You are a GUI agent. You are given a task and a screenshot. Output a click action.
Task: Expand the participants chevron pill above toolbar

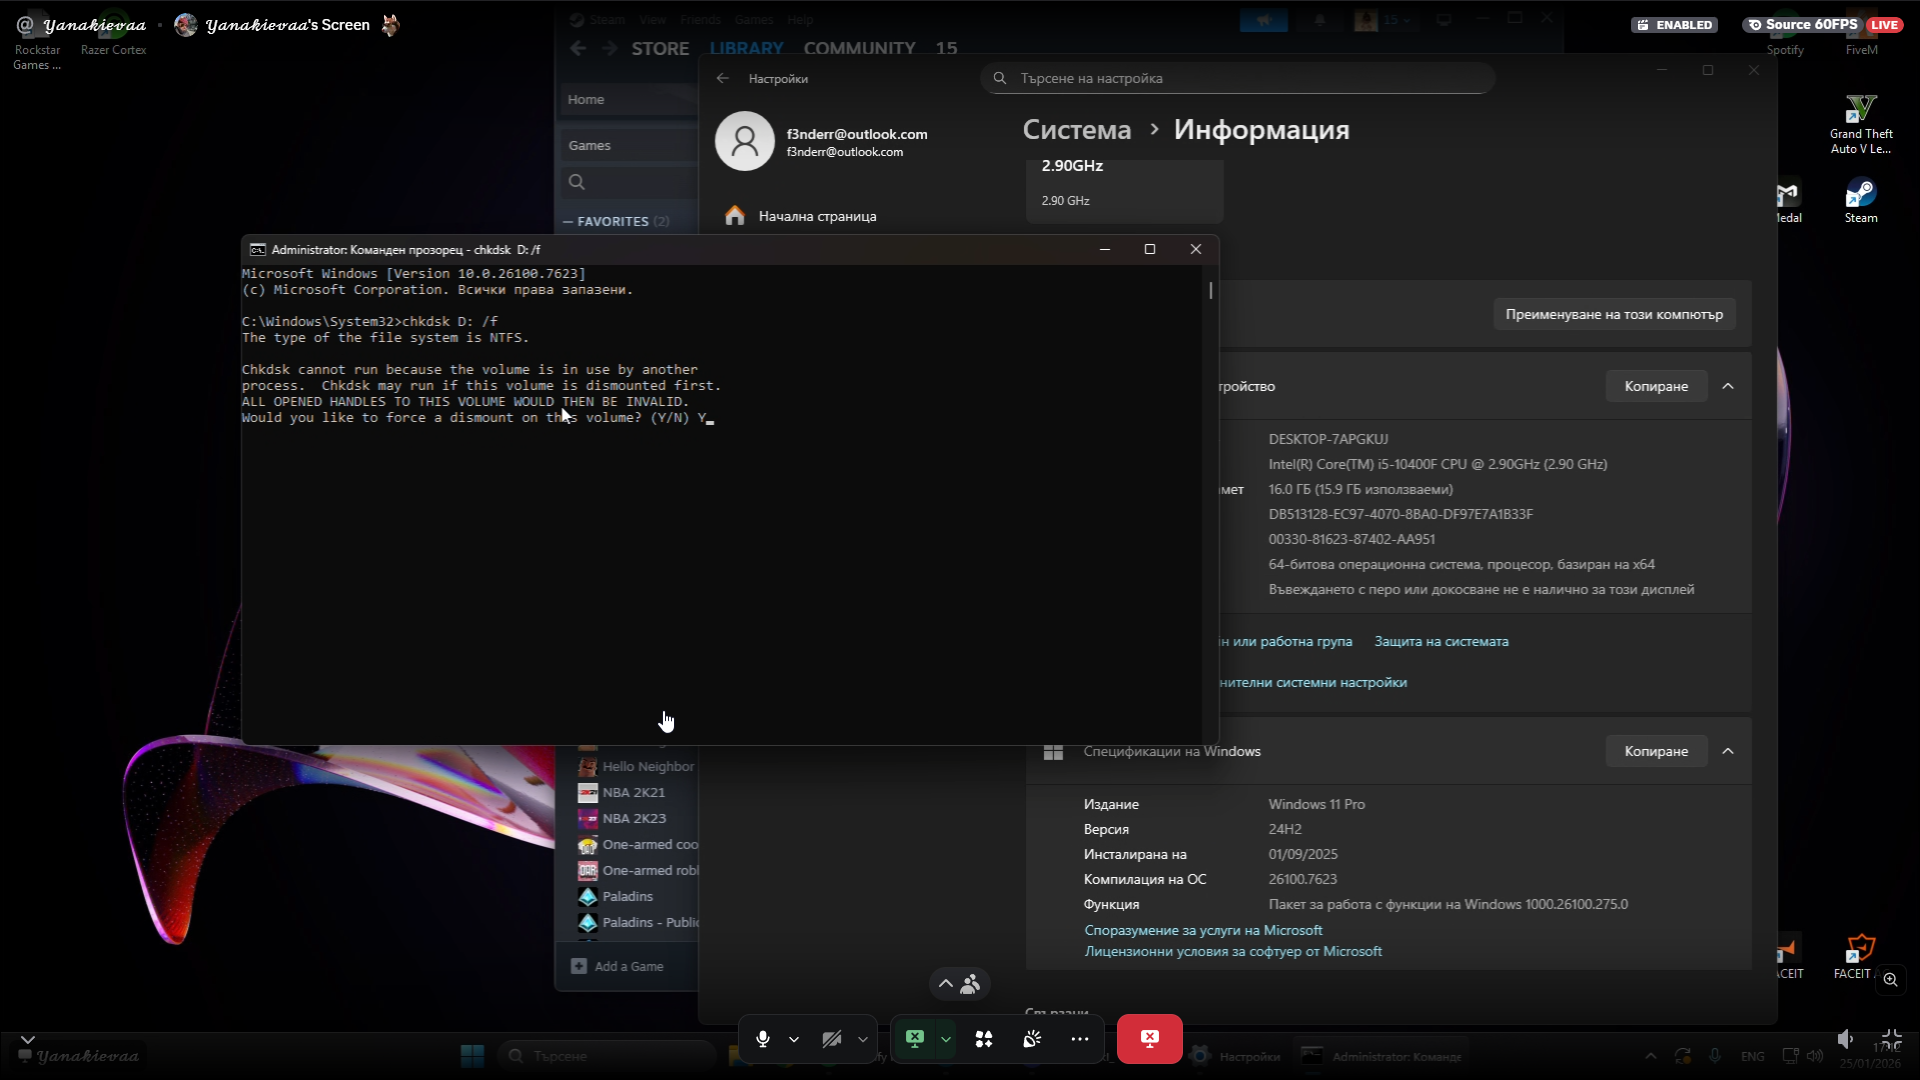(959, 984)
